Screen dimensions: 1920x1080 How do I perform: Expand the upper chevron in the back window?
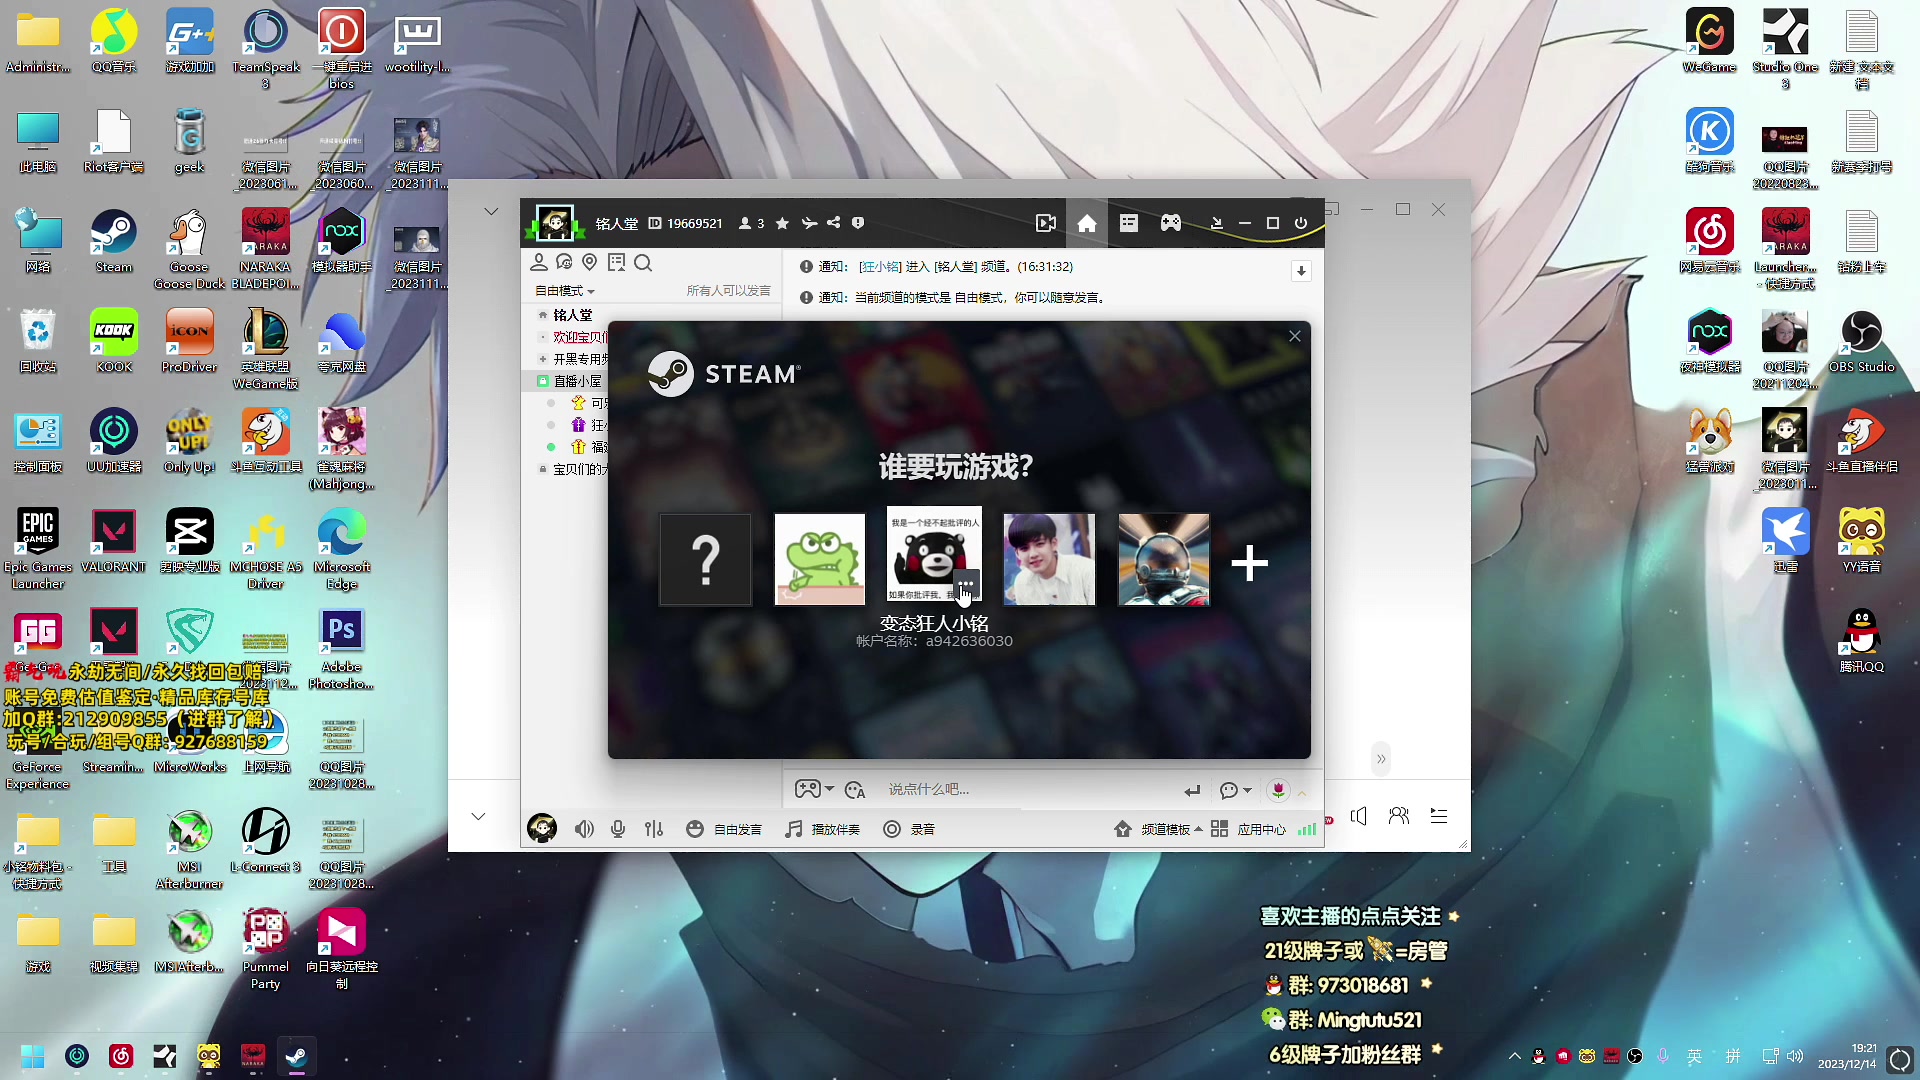(x=490, y=211)
